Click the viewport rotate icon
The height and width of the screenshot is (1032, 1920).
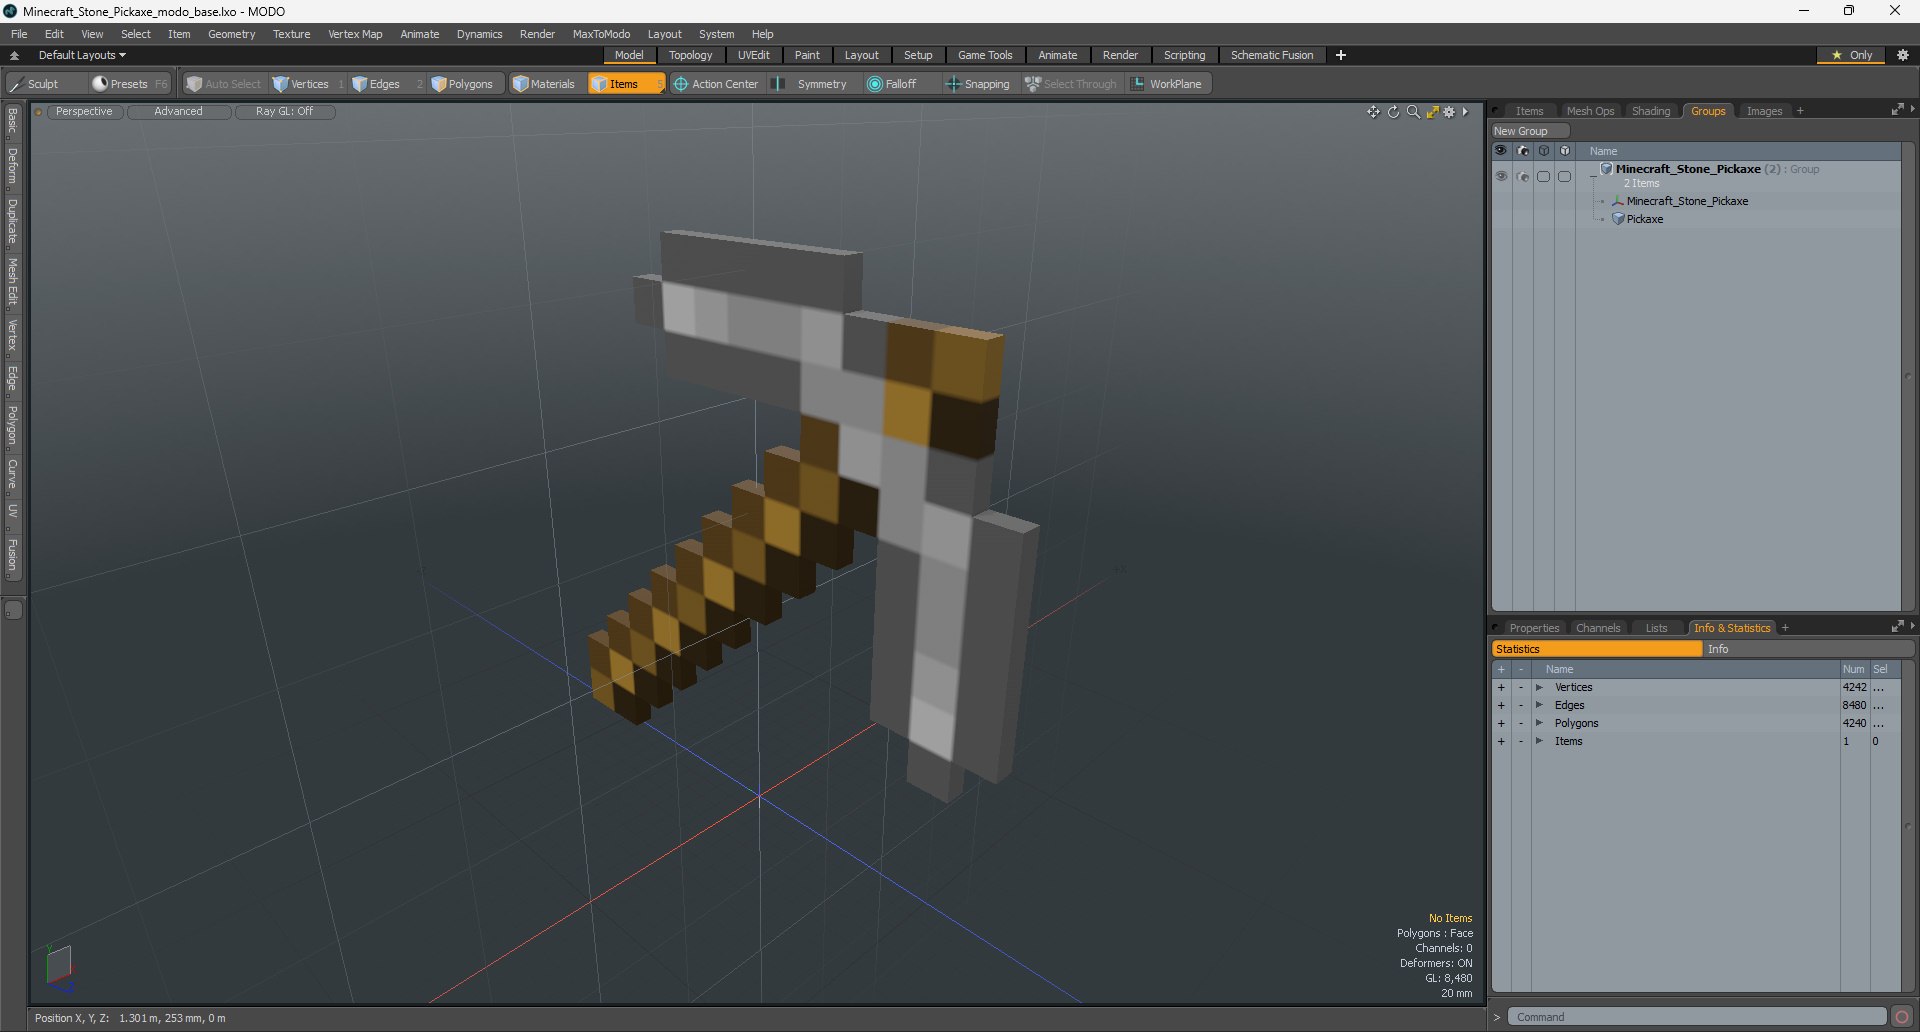pos(1393,112)
